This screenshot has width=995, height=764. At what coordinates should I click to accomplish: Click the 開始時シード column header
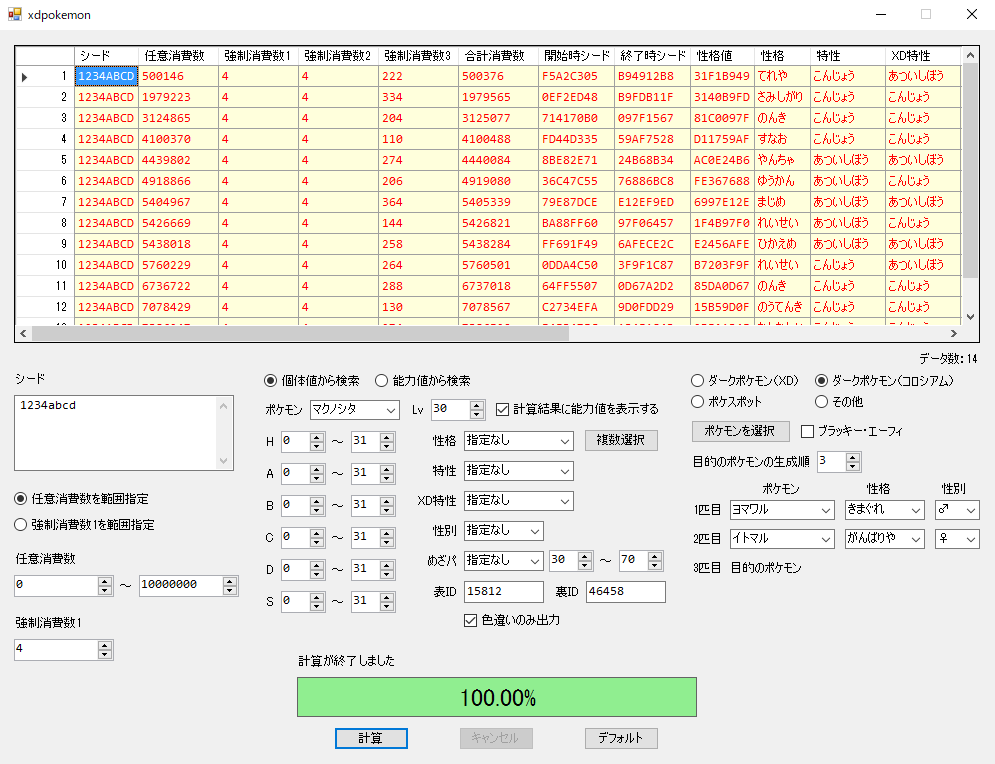point(576,56)
